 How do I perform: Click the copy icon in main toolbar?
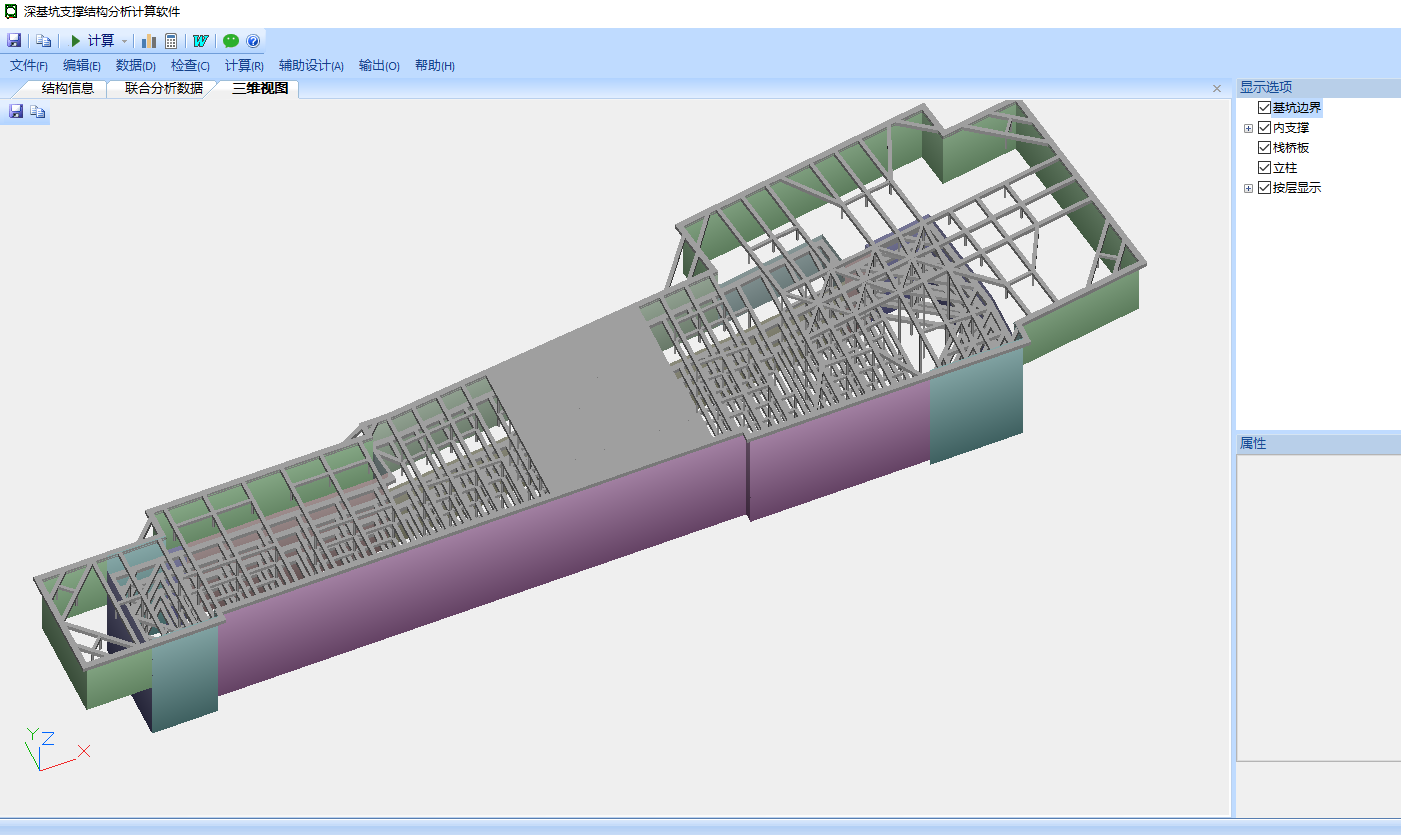coord(43,41)
